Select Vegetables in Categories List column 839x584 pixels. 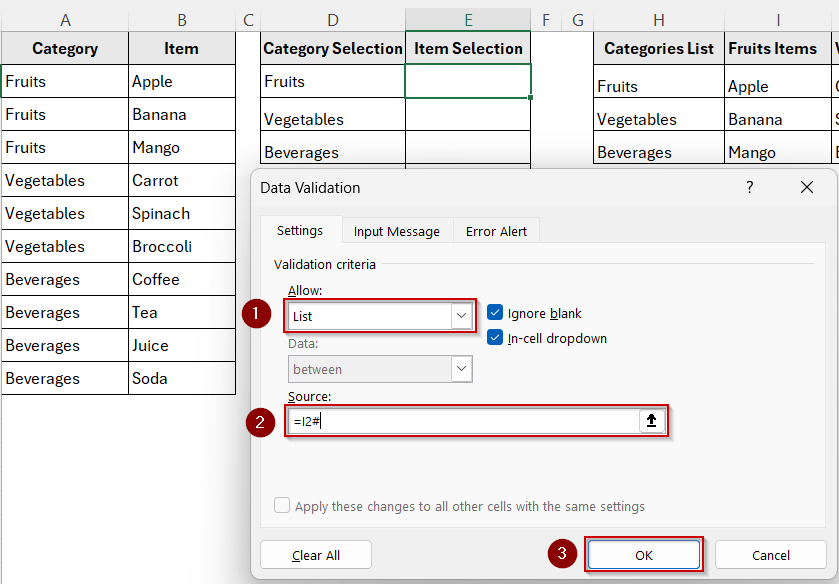659,115
